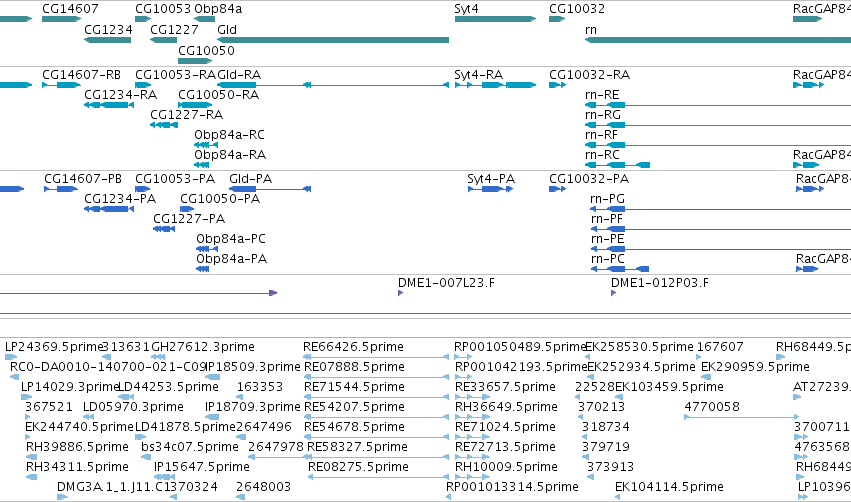Click the rn-RF transcript label
The width and height of the screenshot is (851, 502).
point(601,135)
